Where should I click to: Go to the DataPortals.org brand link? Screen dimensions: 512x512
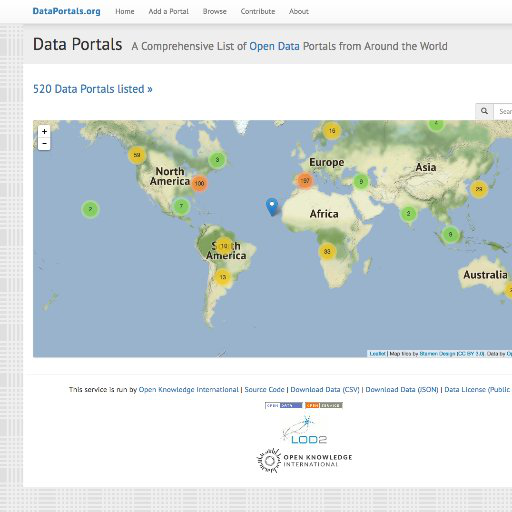click(66, 11)
